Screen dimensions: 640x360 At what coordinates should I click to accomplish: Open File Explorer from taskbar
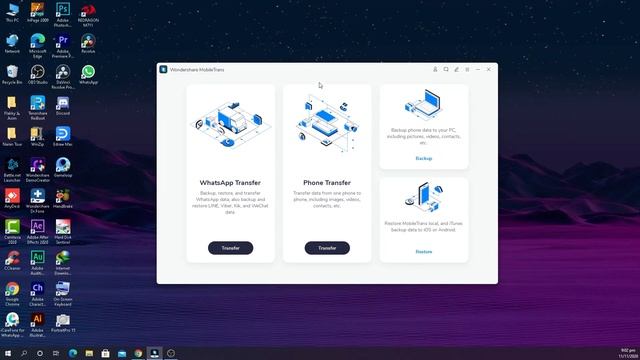(x=89, y=353)
